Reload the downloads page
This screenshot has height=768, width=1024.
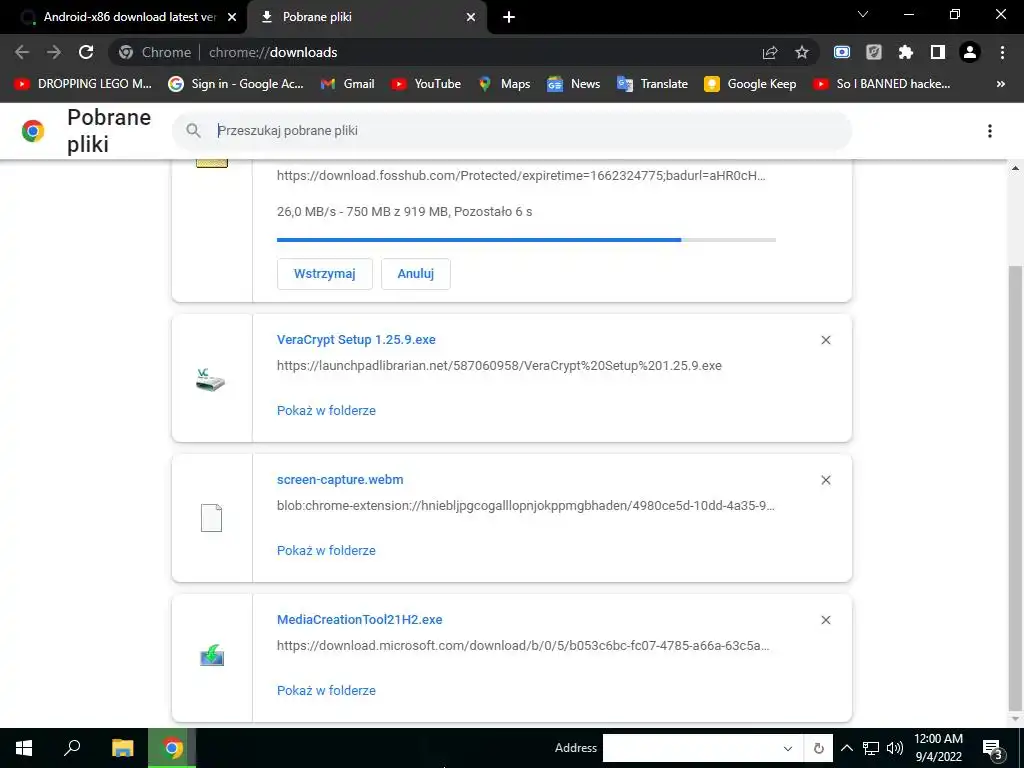(x=86, y=52)
